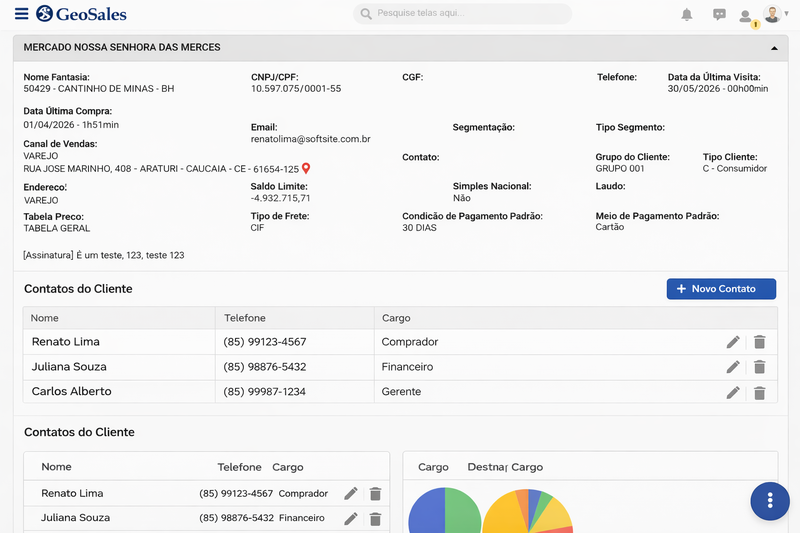This screenshot has height=533, width=800.
Task: Click the Novo Contato button
Action: pyautogui.click(x=721, y=289)
